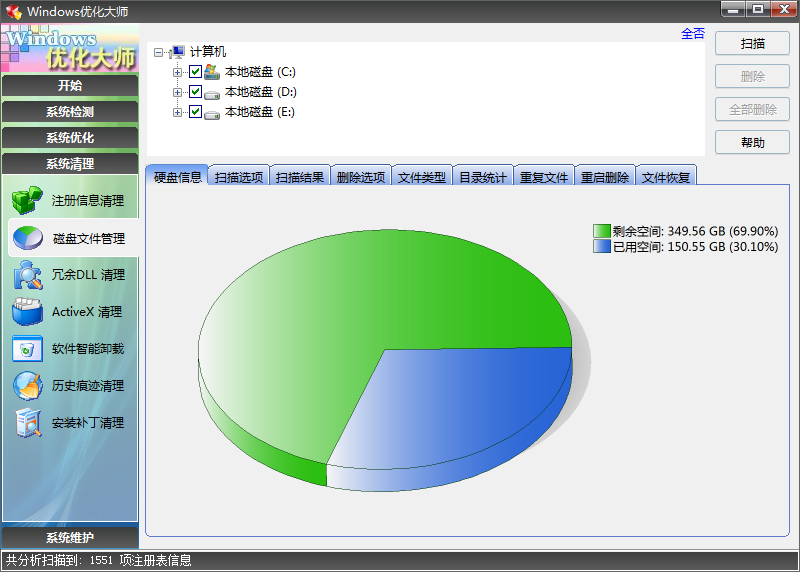Switch to the 文件恢复 tab

(x=666, y=177)
